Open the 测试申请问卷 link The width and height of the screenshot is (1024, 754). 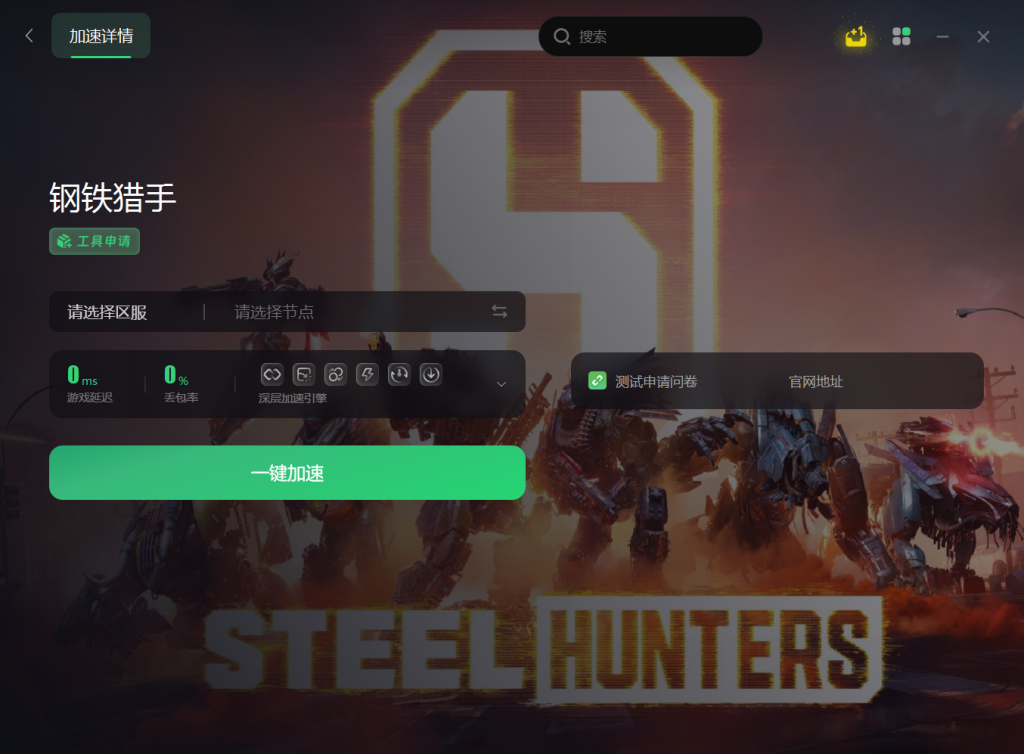point(656,381)
